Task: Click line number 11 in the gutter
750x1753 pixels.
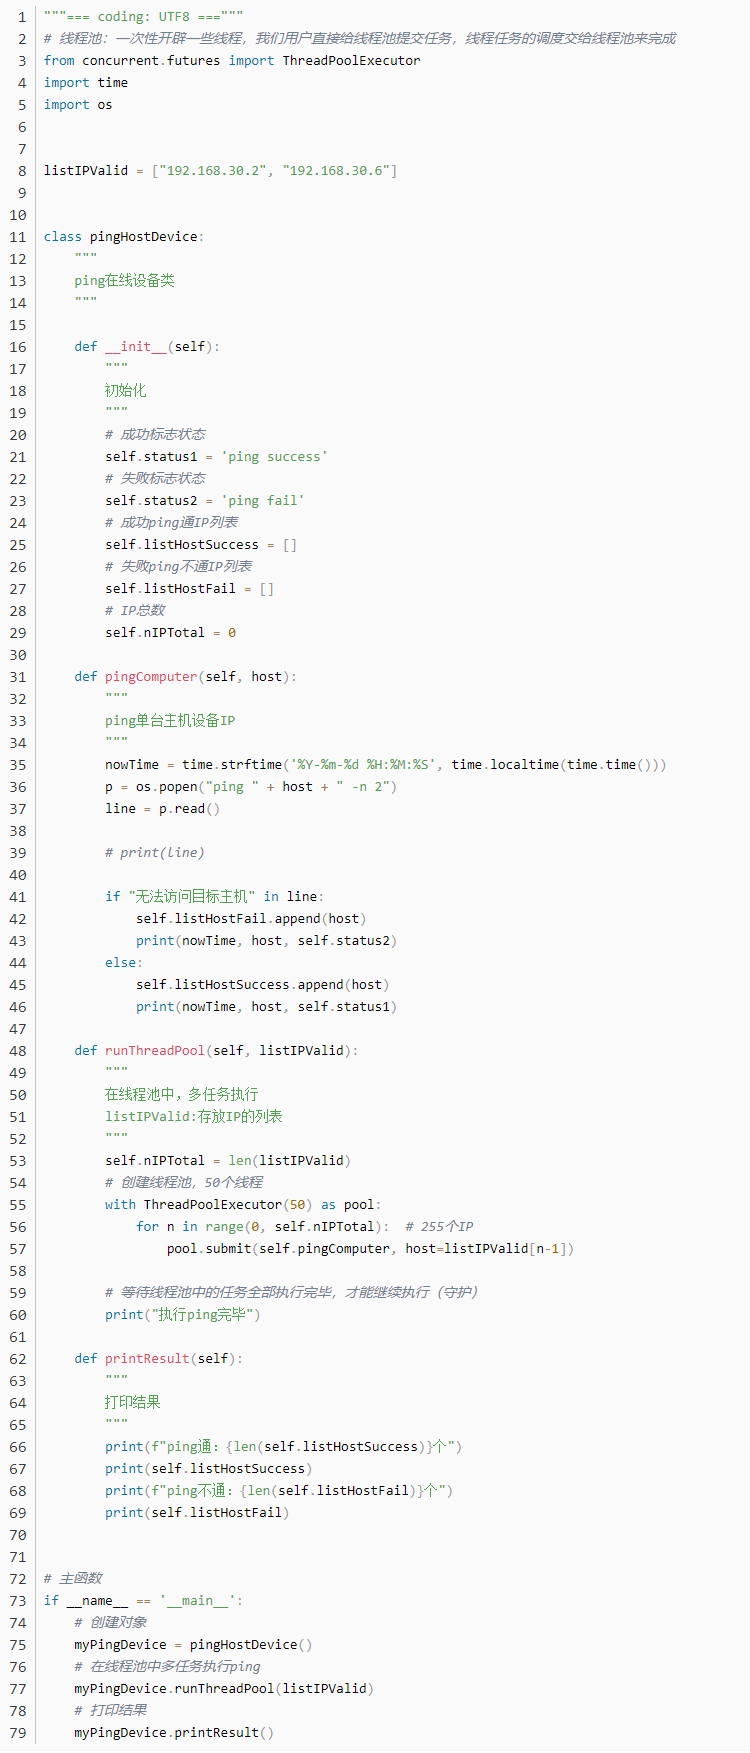Action: coord(18,237)
